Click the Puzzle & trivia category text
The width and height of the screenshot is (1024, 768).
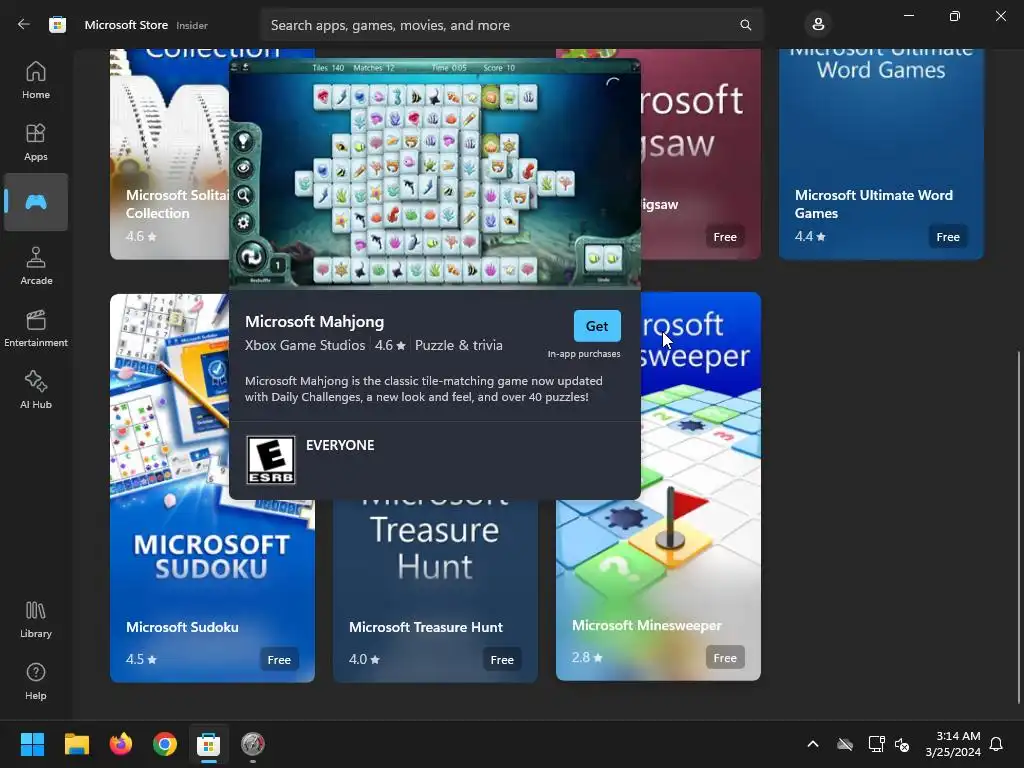[x=458, y=345]
